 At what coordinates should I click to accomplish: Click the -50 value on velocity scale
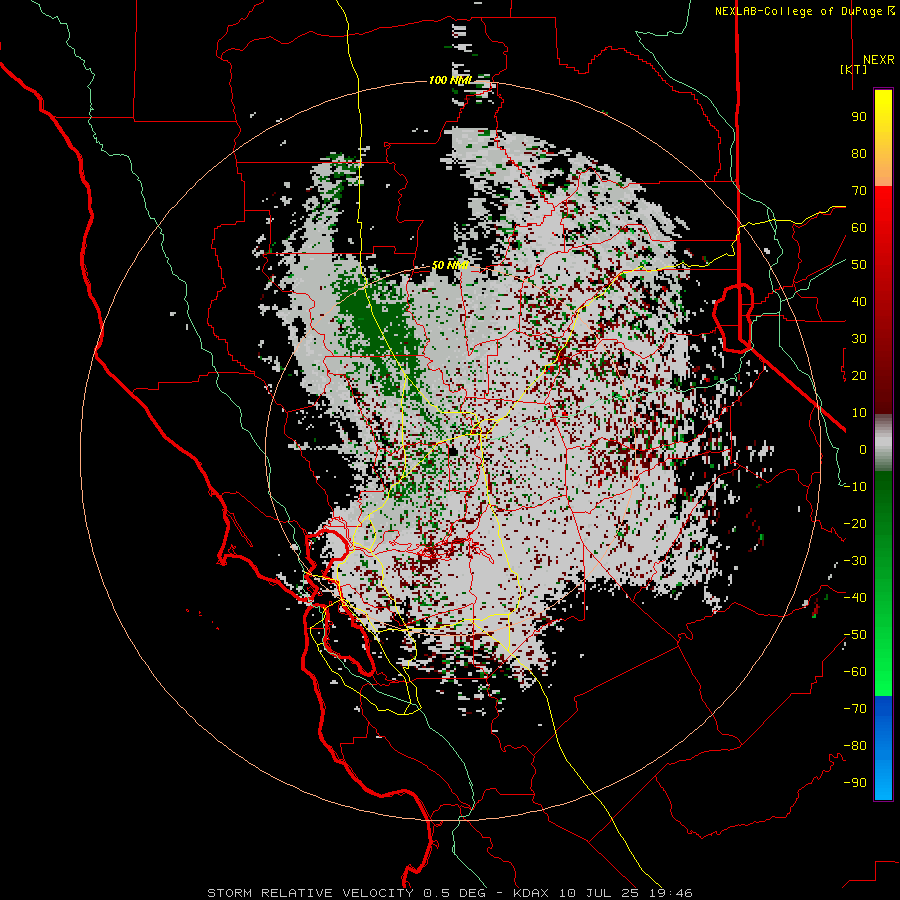click(x=855, y=635)
